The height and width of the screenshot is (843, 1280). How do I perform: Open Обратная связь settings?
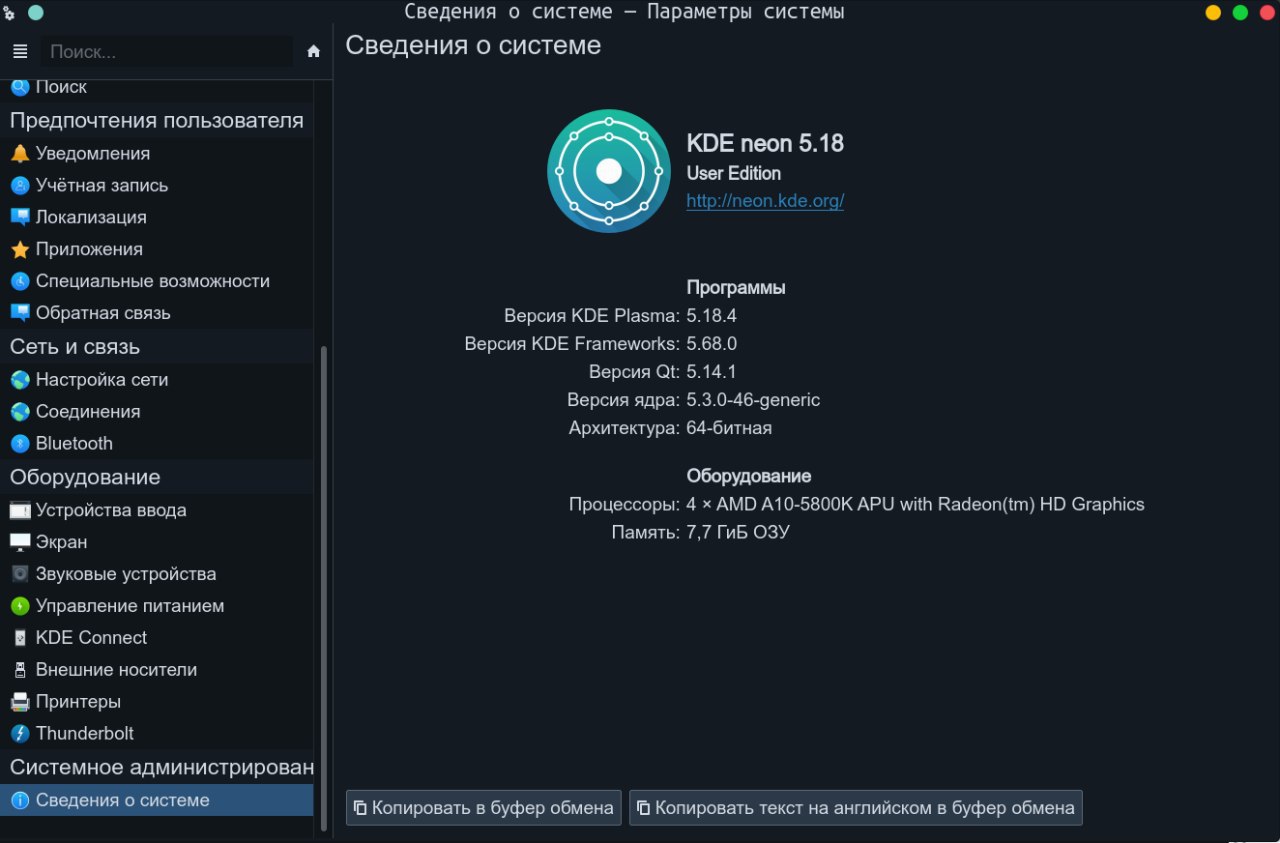pos(157,313)
